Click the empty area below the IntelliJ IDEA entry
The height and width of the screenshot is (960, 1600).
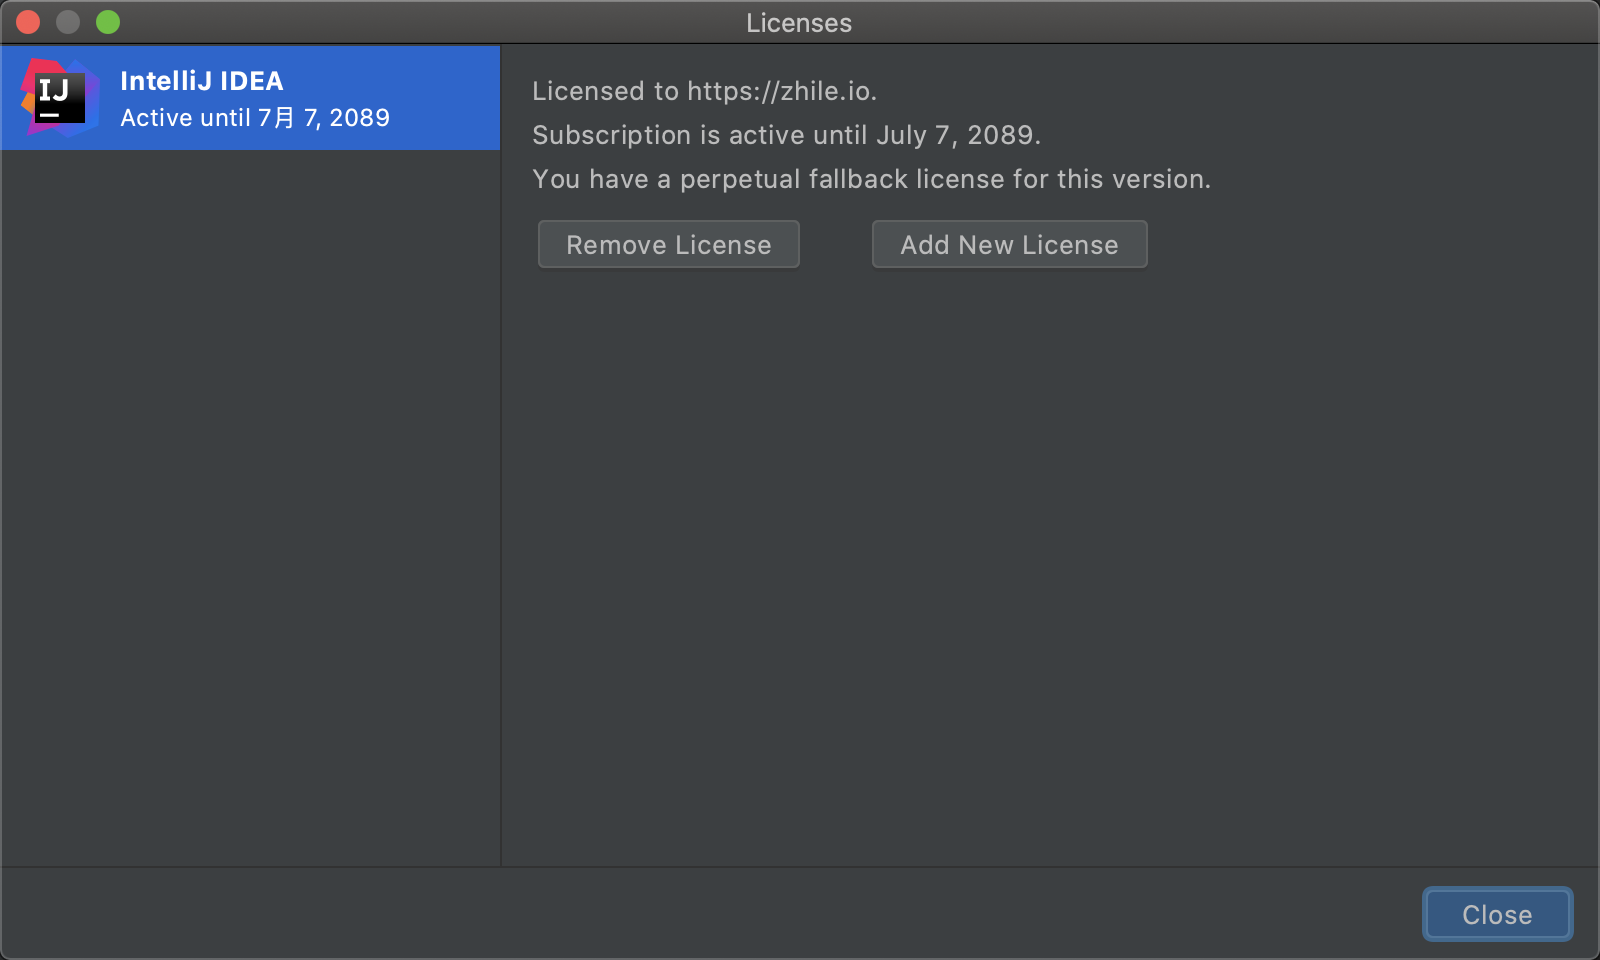(x=250, y=500)
